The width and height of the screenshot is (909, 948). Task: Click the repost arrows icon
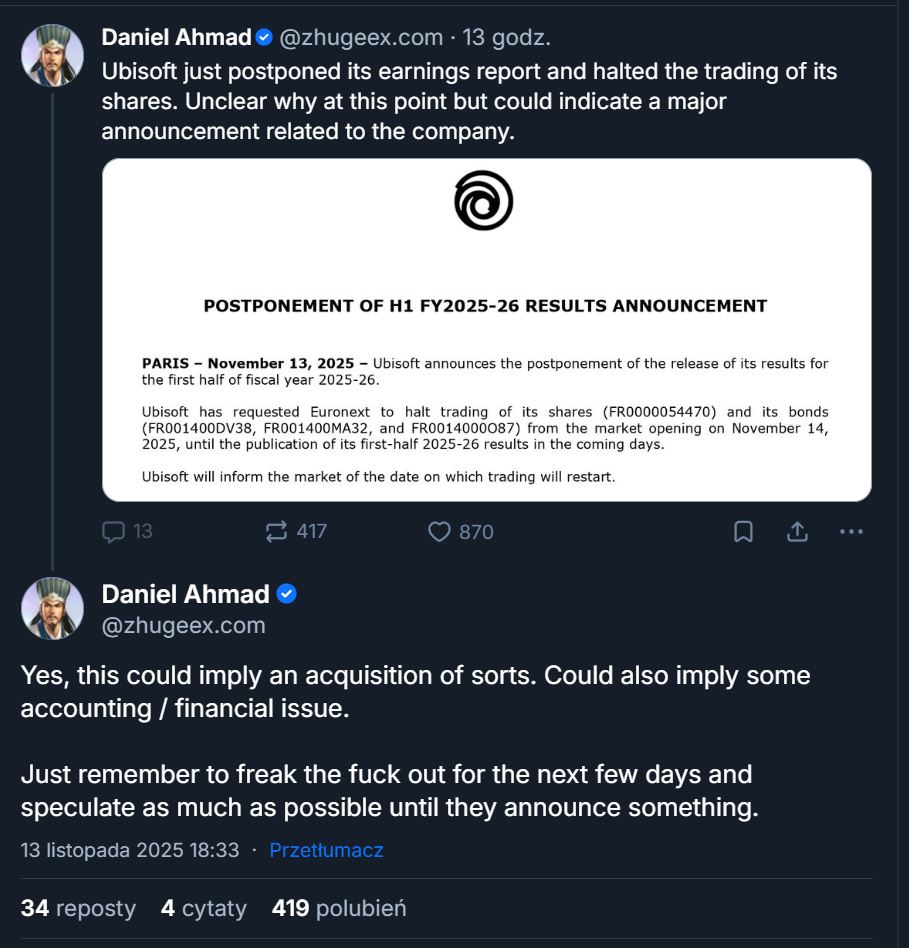(x=277, y=532)
